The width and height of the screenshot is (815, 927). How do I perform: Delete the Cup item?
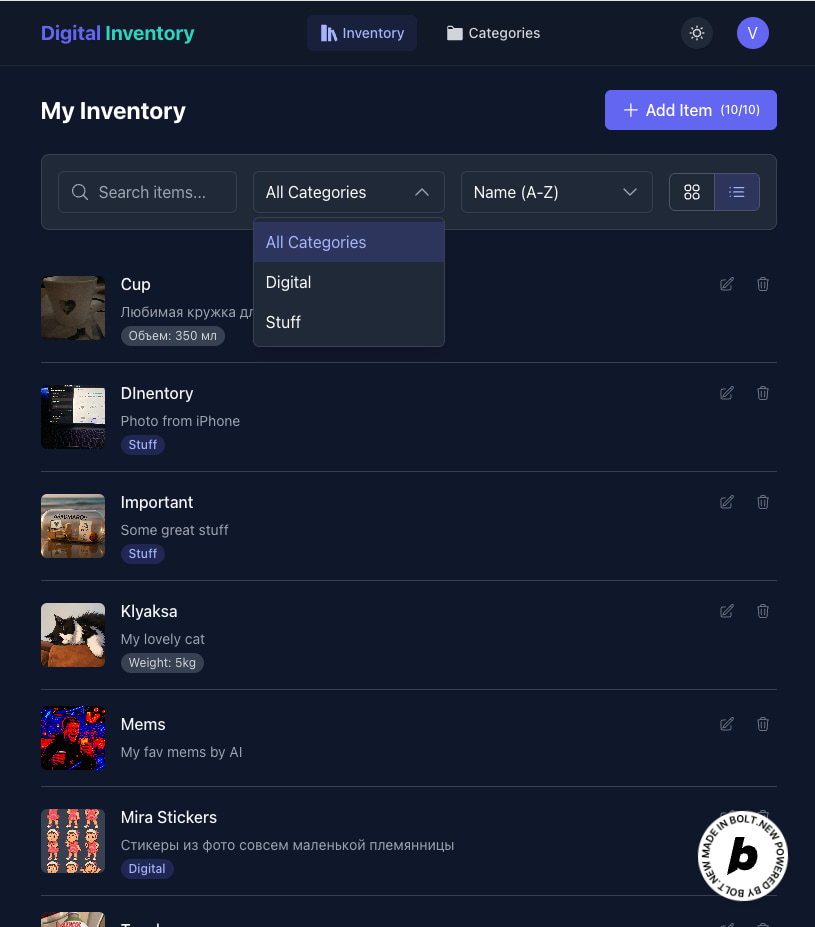[763, 284]
